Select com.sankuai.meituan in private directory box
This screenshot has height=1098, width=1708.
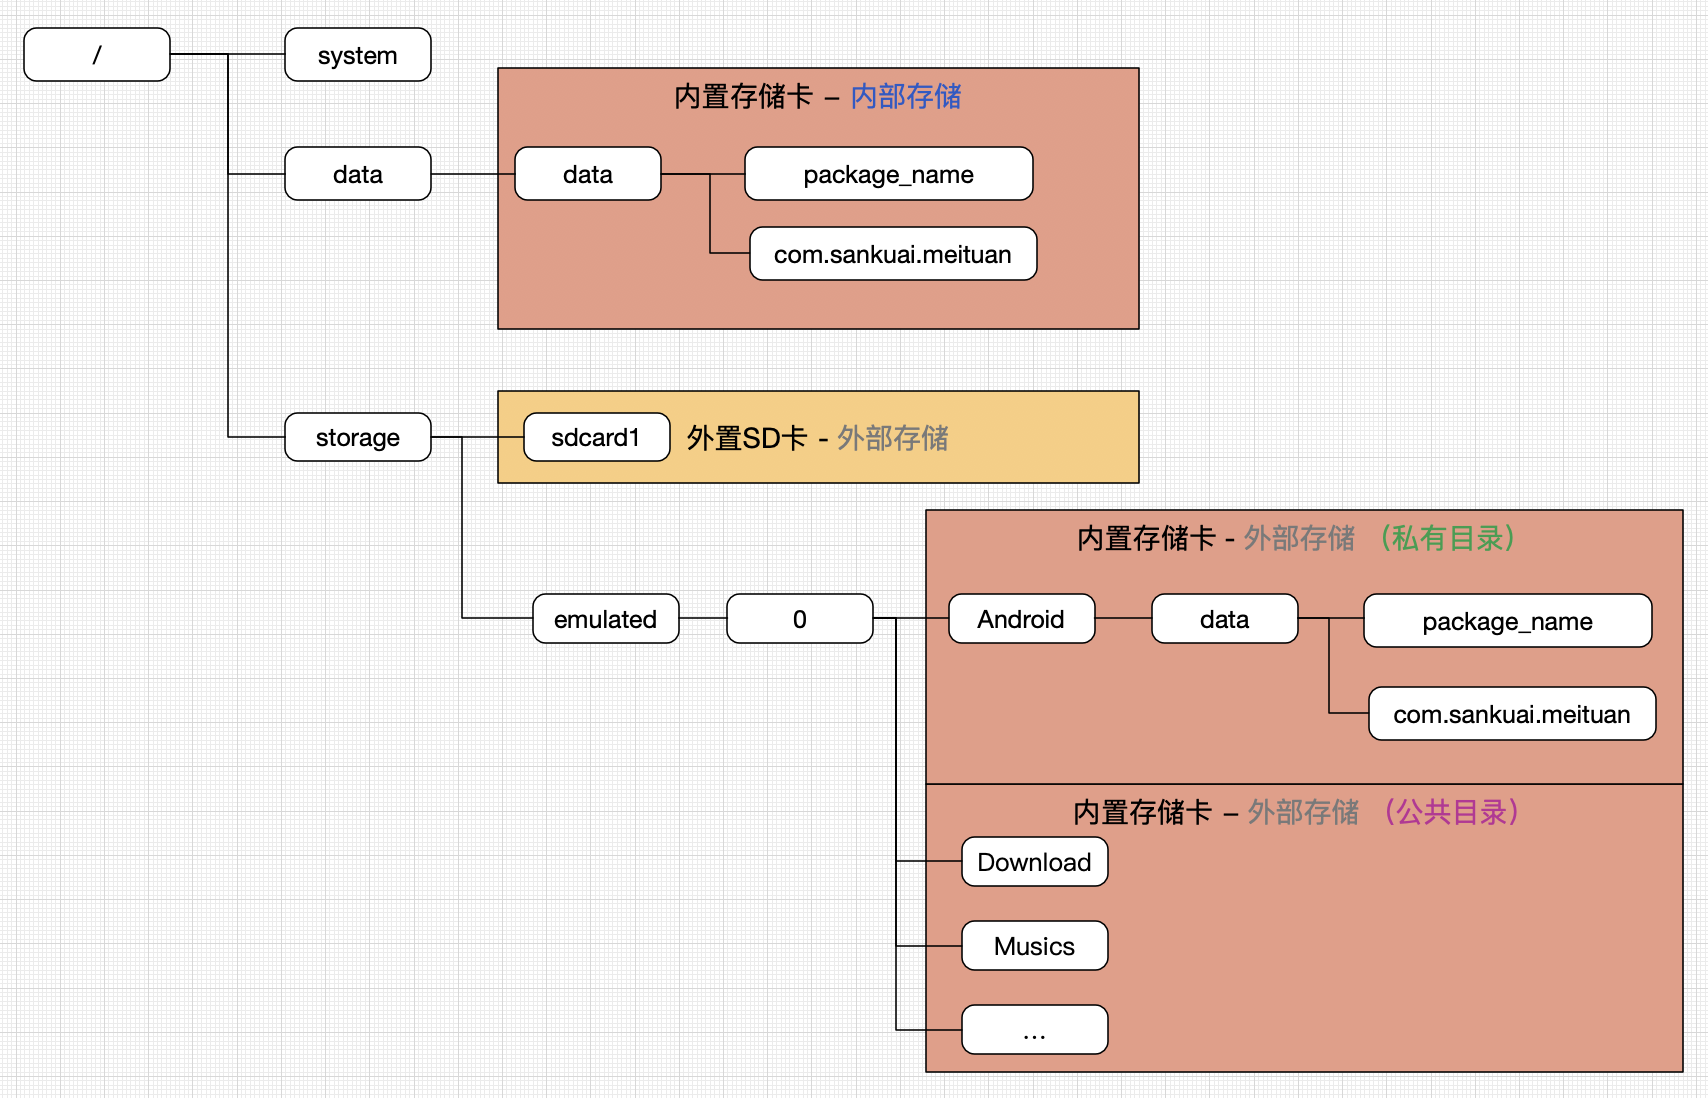1512,714
